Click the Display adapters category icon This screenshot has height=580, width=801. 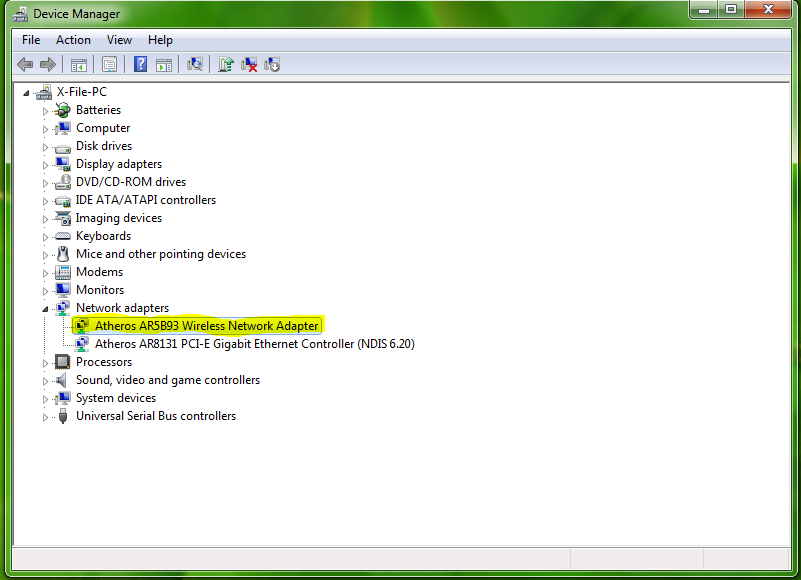(63, 164)
